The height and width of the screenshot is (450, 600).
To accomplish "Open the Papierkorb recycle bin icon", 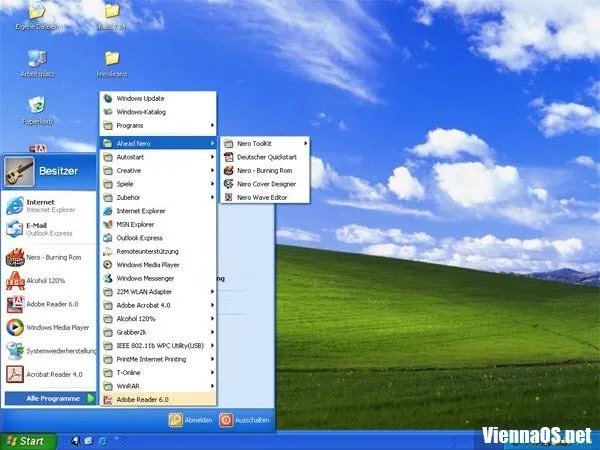I will pyautogui.click(x=38, y=105).
